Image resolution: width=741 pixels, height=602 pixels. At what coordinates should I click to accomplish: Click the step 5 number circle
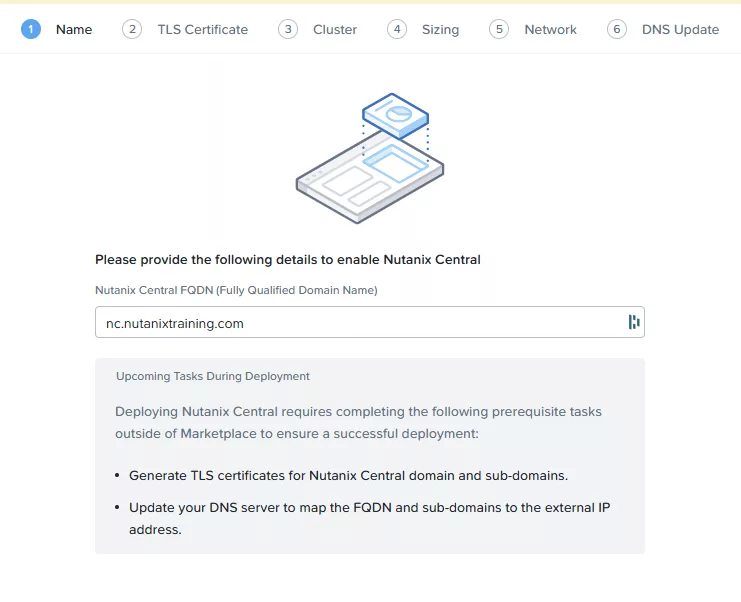pyautogui.click(x=499, y=29)
